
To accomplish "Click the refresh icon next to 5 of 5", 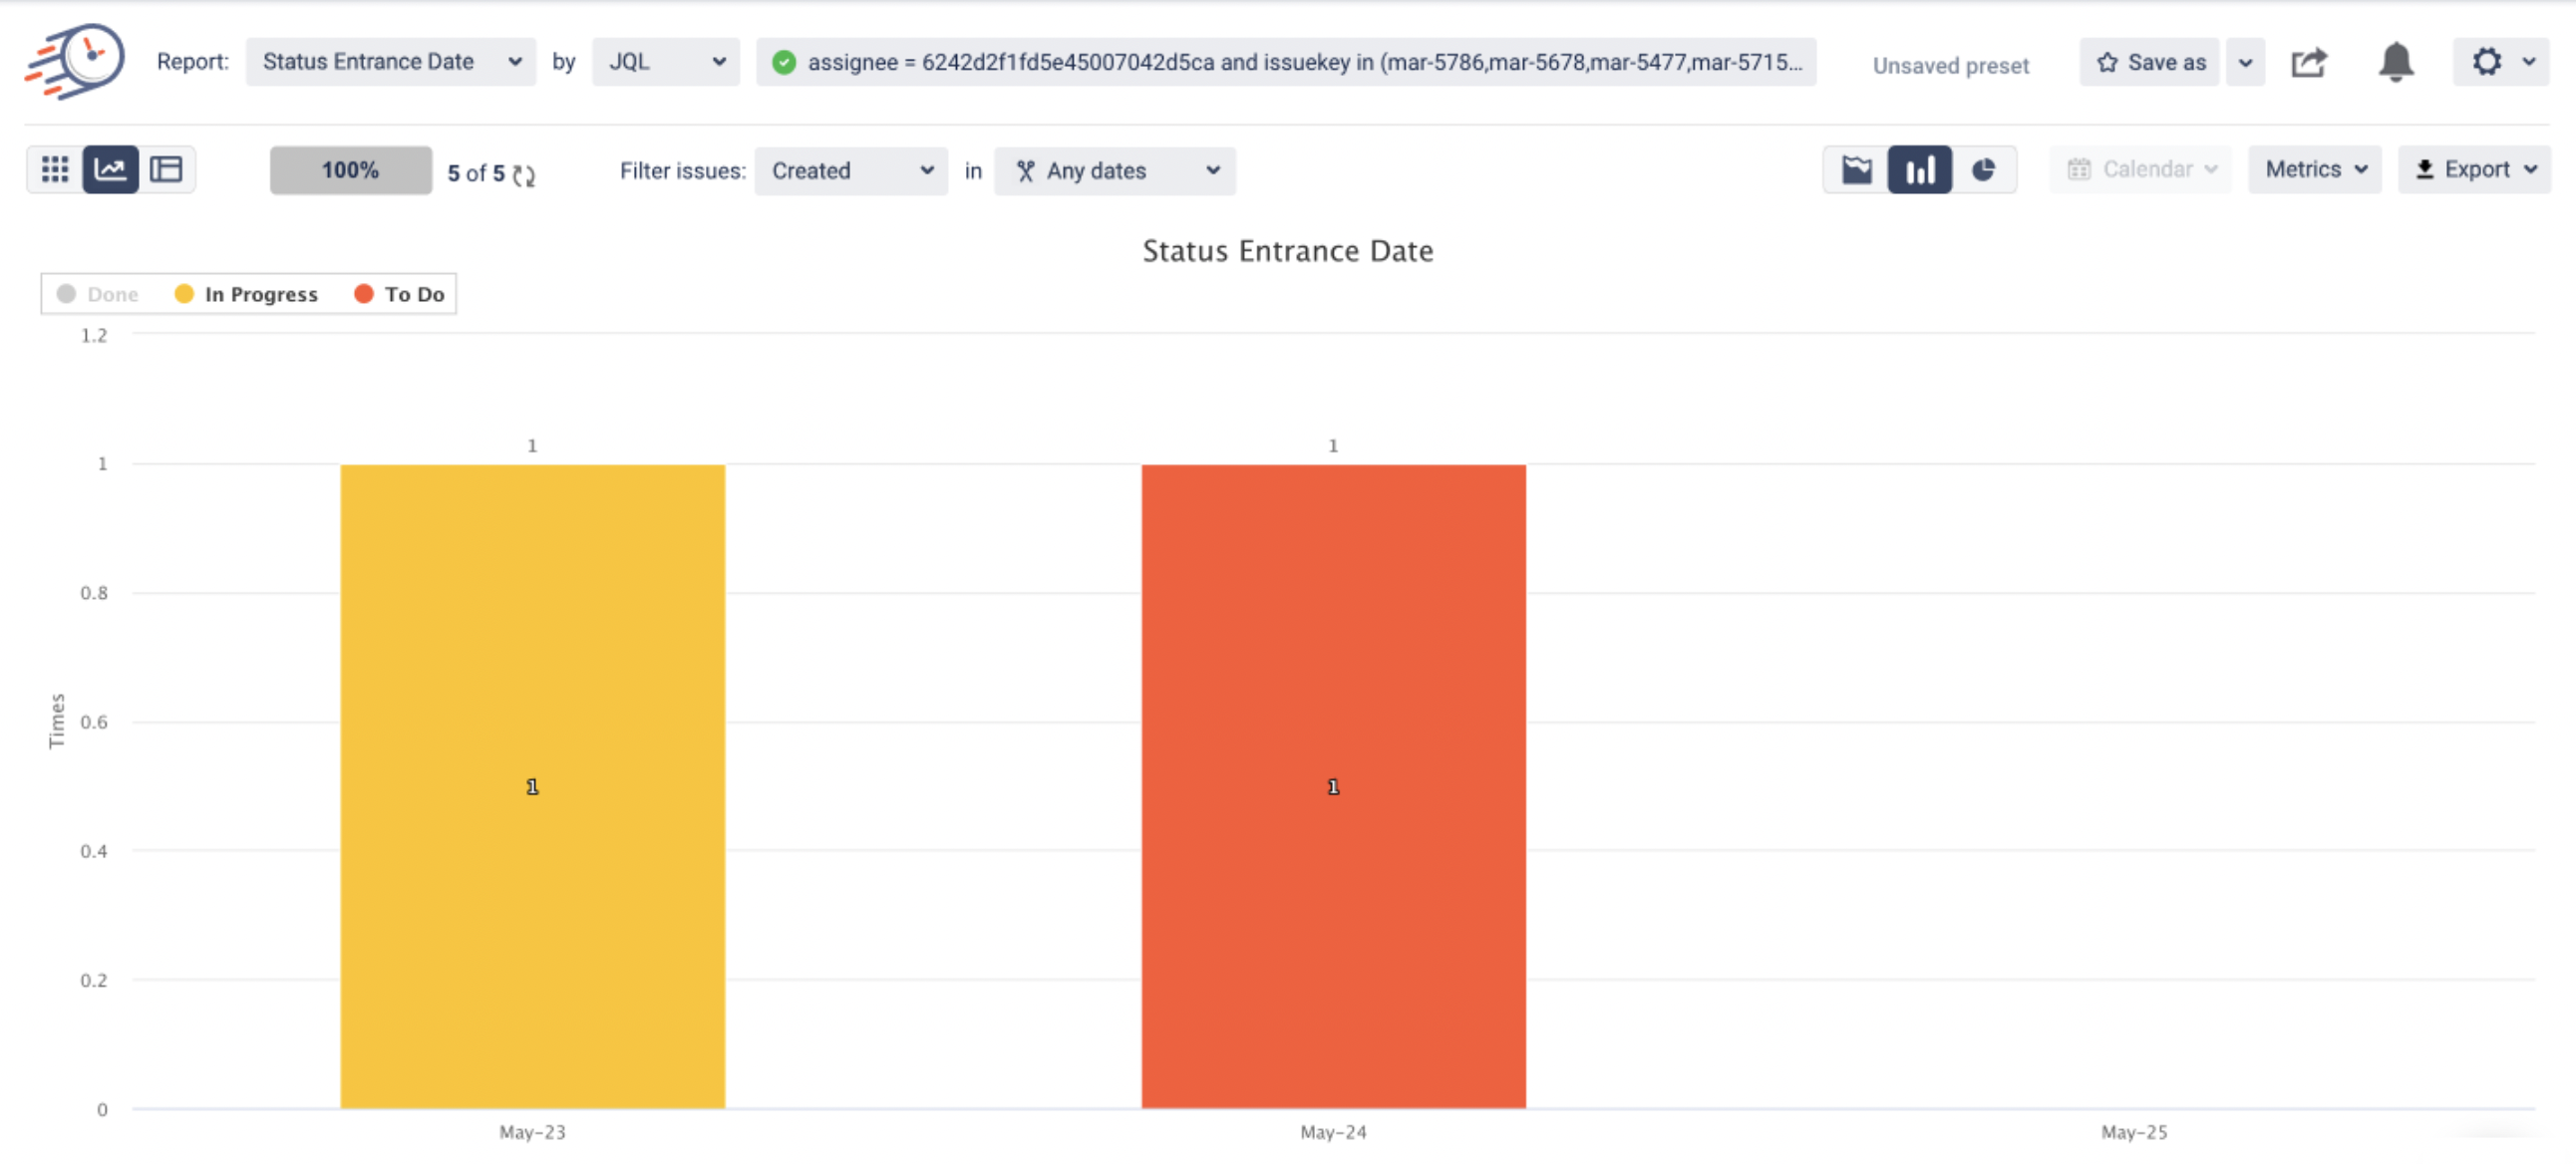I will 524,175.
